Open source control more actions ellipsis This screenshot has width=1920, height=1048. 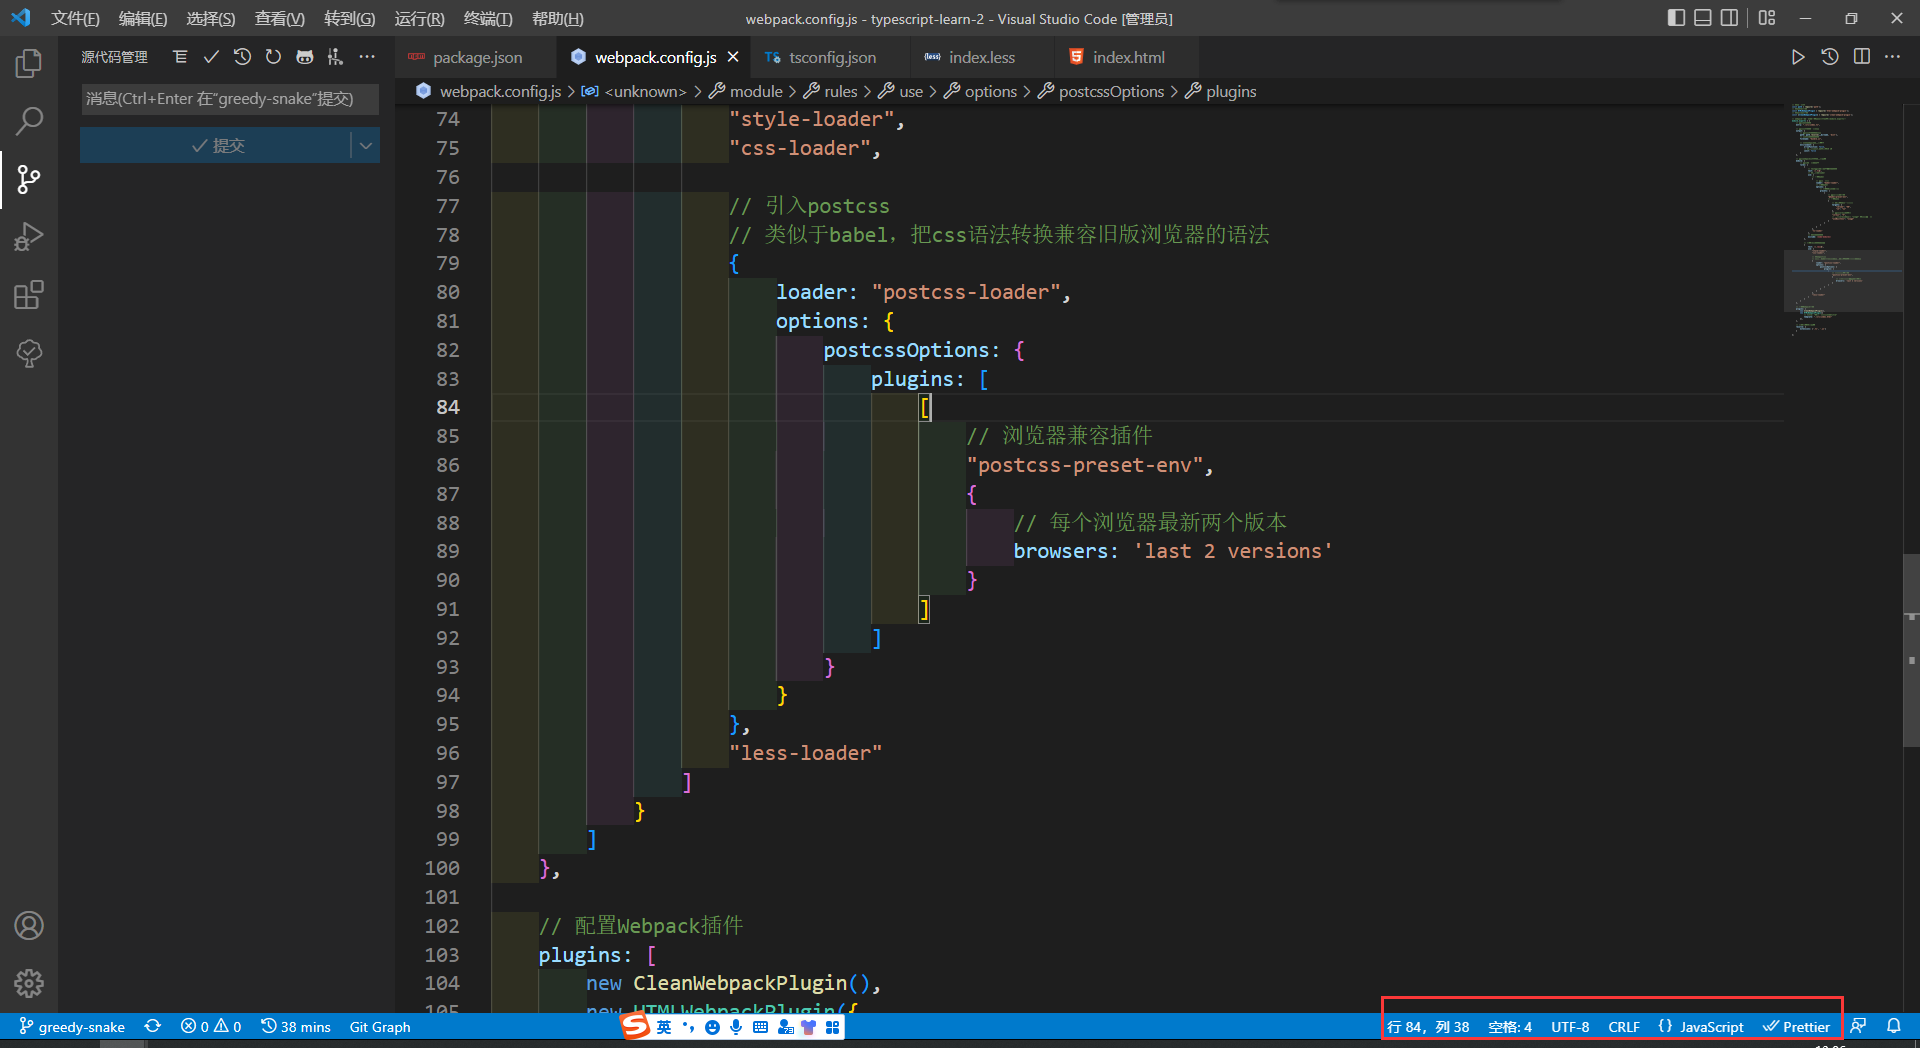[x=367, y=57]
